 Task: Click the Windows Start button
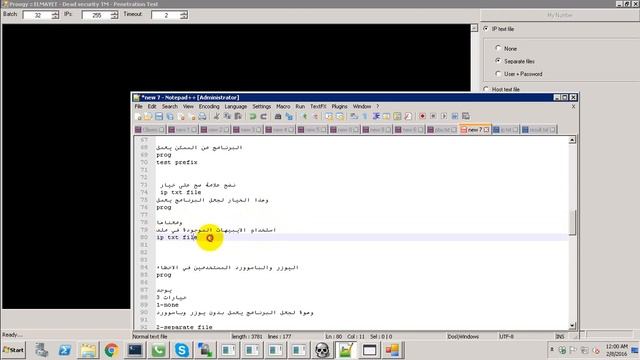point(13,350)
